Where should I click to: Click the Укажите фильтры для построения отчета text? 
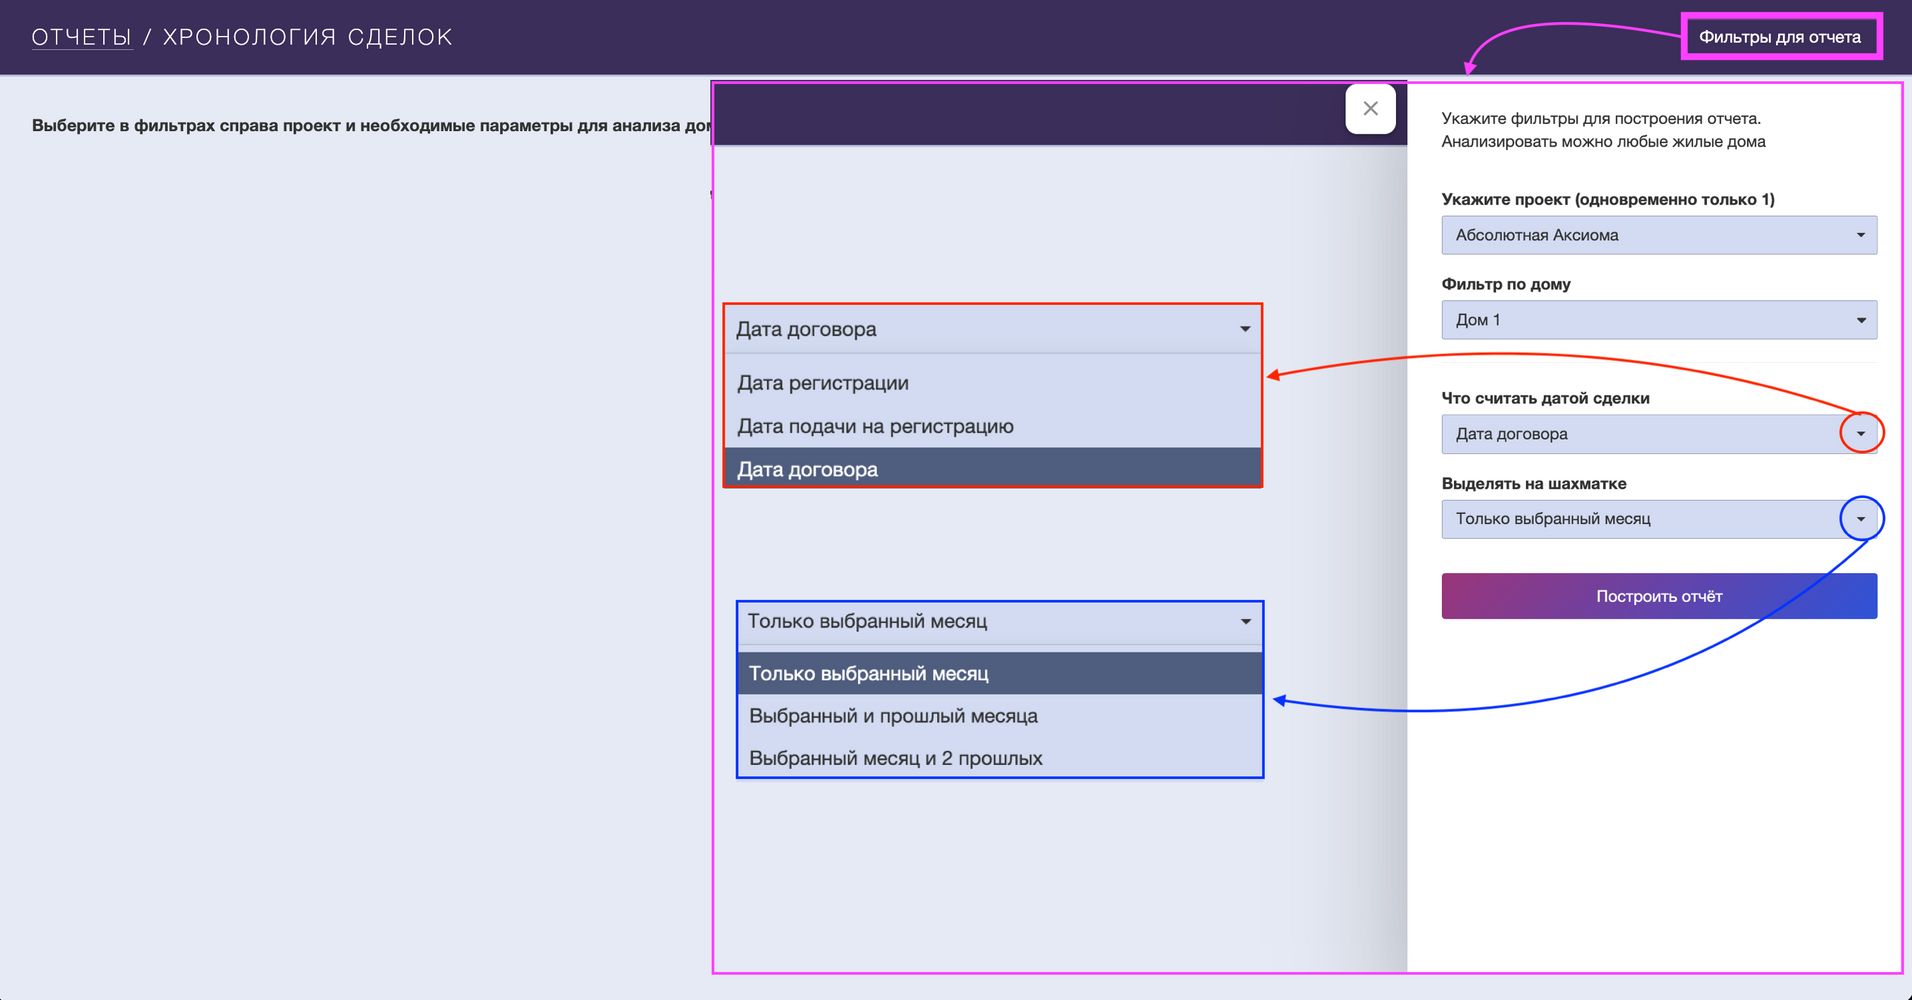tap(1601, 118)
